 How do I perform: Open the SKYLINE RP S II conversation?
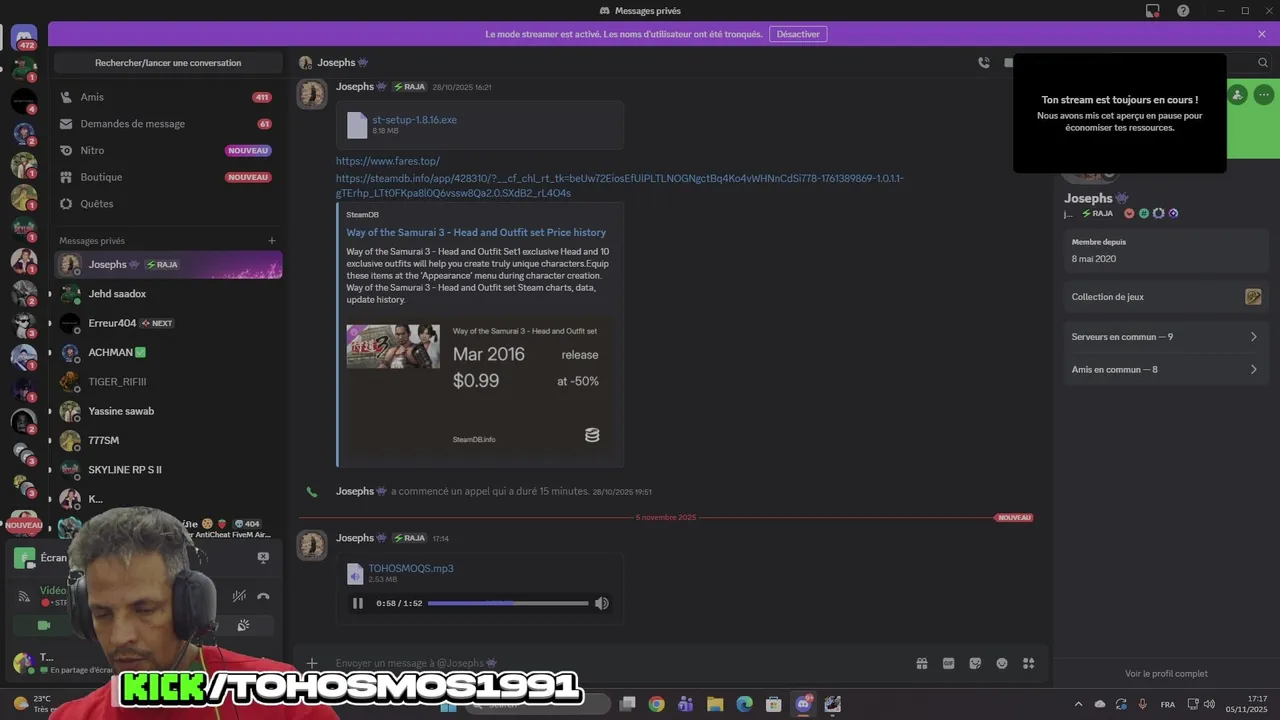coord(168,470)
